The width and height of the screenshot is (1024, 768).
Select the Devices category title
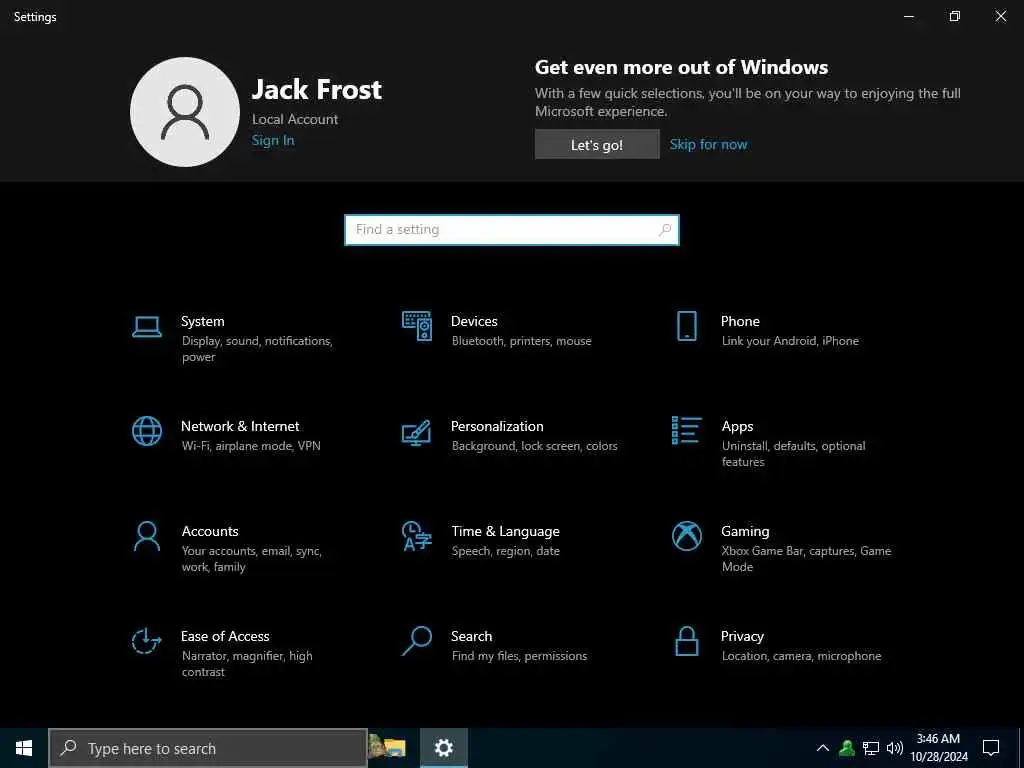click(x=474, y=321)
